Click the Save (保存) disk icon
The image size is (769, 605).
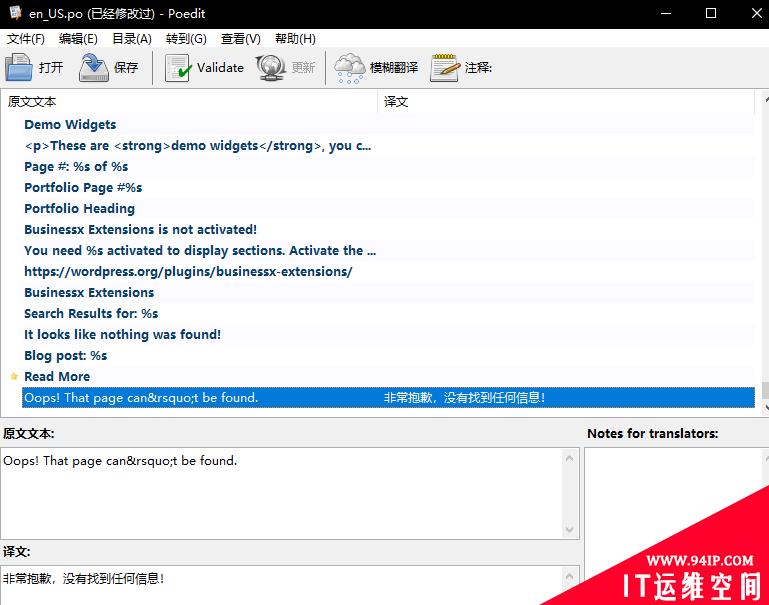[94, 67]
